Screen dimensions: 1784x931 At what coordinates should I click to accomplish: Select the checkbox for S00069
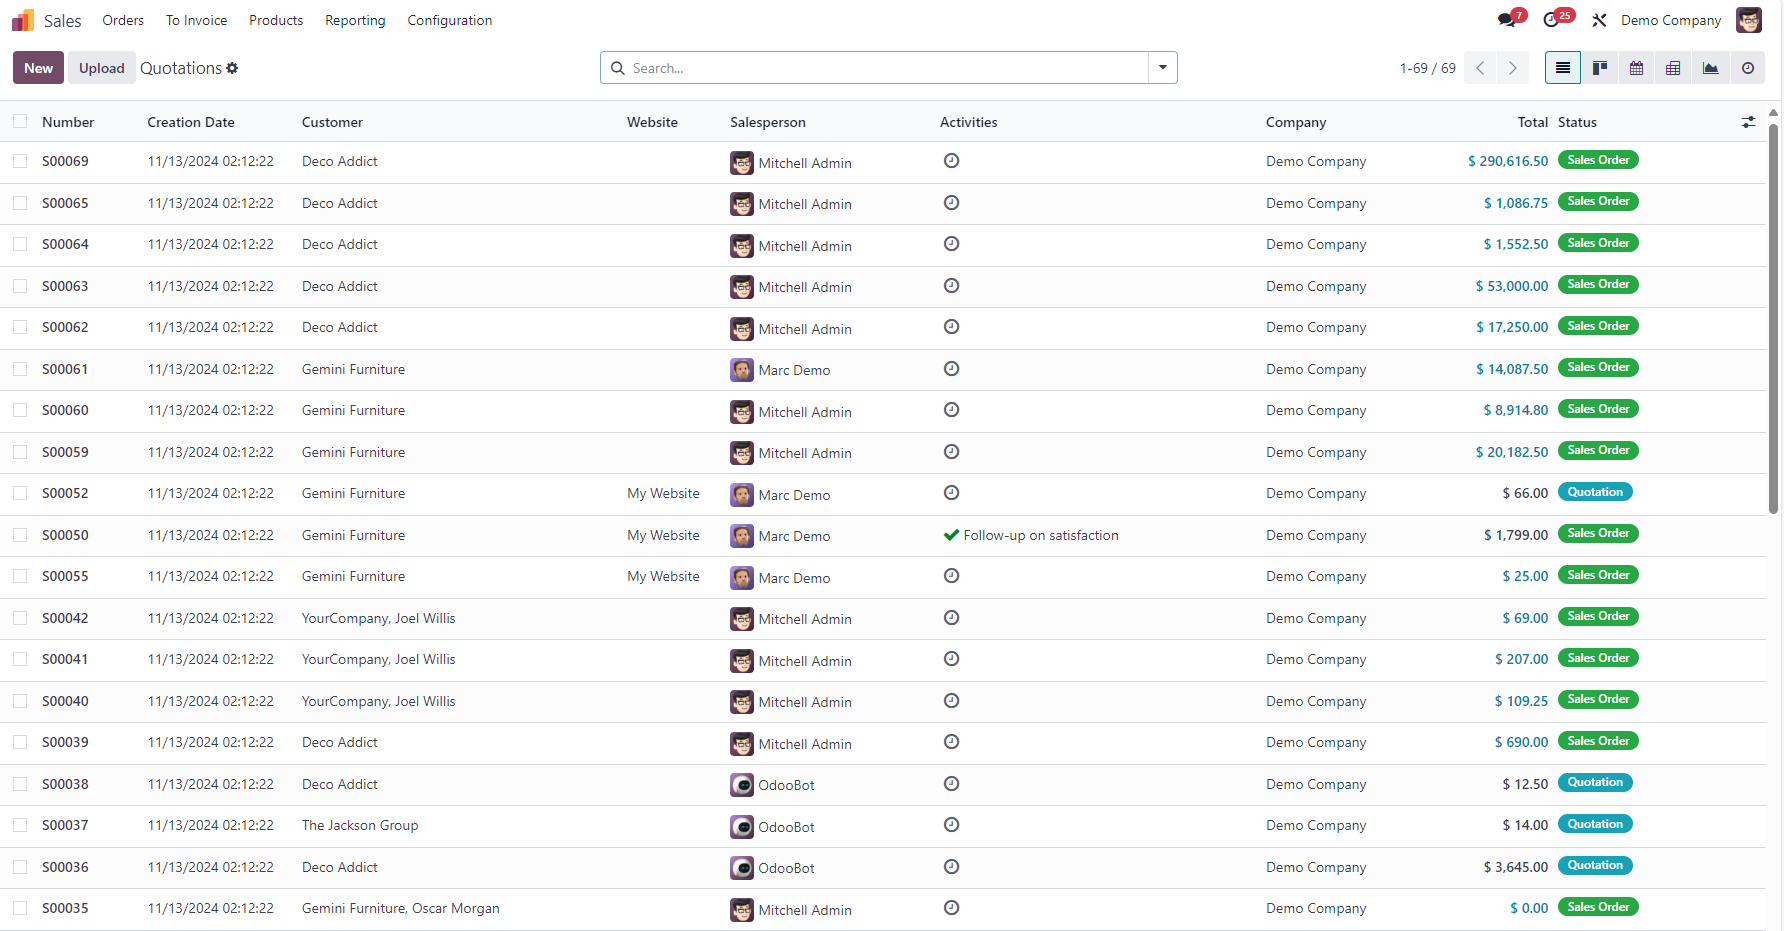(x=20, y=161)
